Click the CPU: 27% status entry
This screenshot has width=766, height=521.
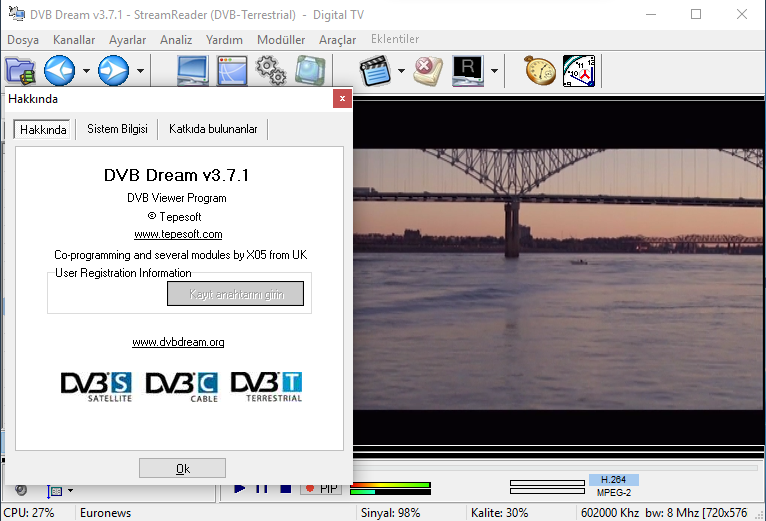tap(28, 513)
